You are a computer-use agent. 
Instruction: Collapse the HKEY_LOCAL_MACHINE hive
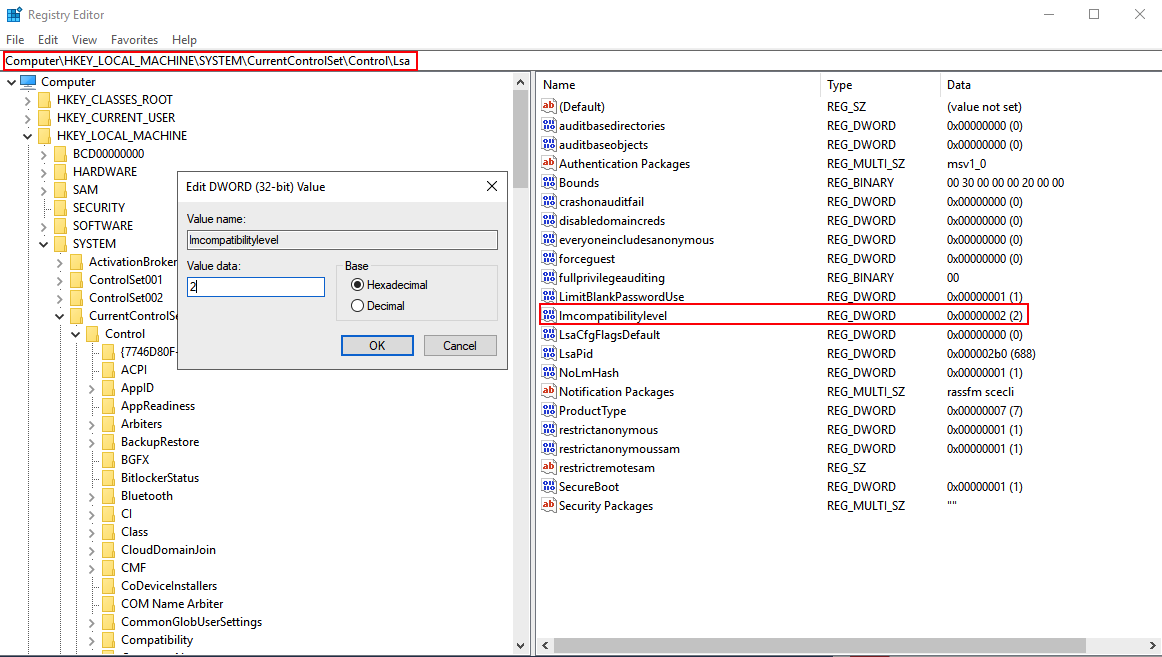tap(27, 136)
